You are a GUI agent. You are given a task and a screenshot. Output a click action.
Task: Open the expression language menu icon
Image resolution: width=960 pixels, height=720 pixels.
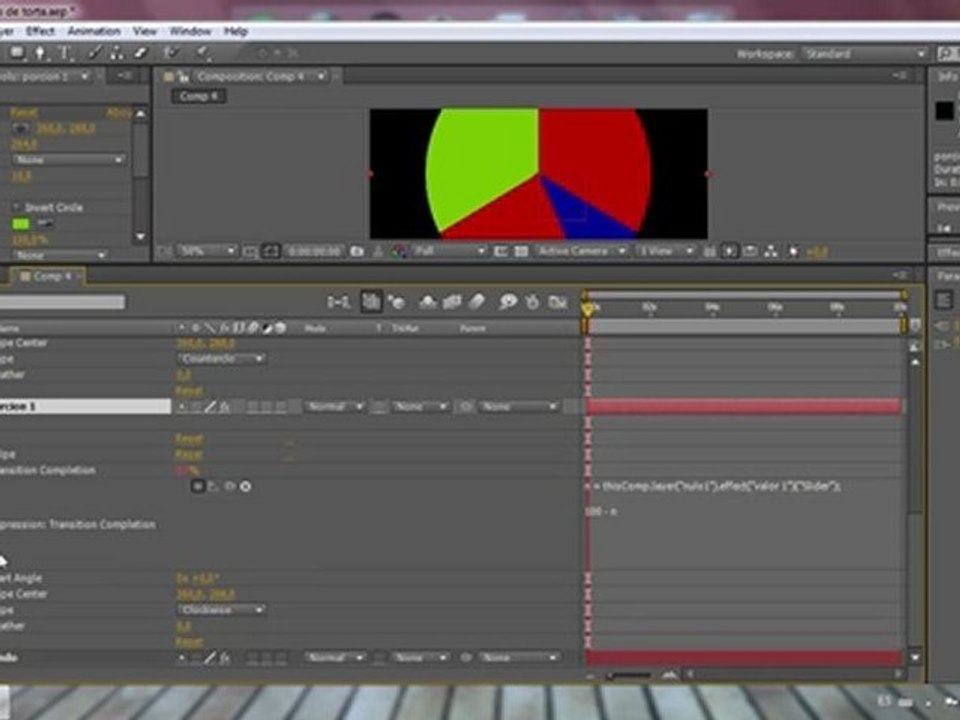[x=246, y=486]
